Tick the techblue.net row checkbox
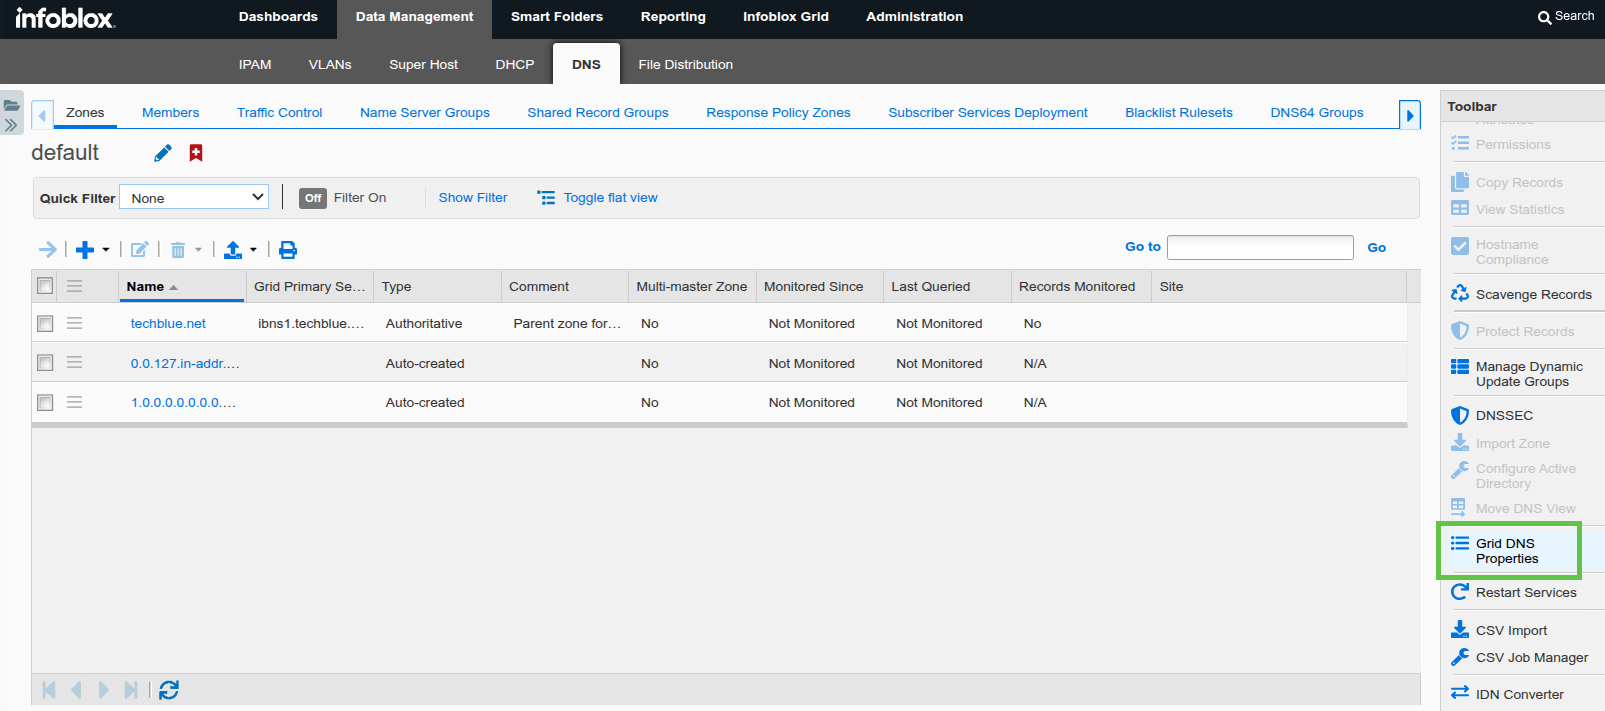This screenshot has width=1605, height=711. tap(45, 323)
